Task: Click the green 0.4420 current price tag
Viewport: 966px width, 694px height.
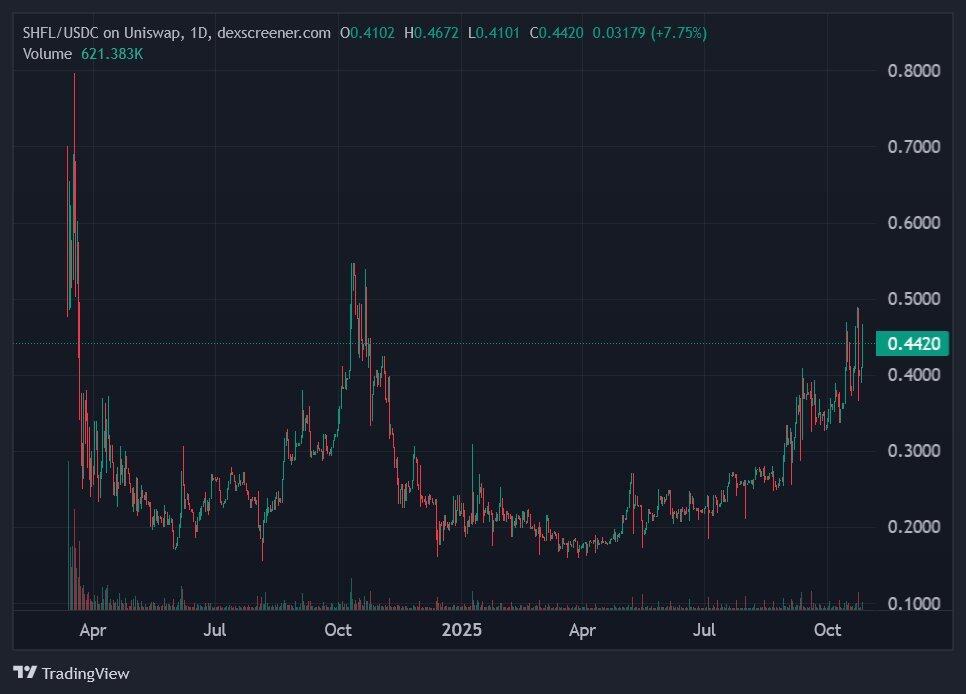Action: click(913, 345)
